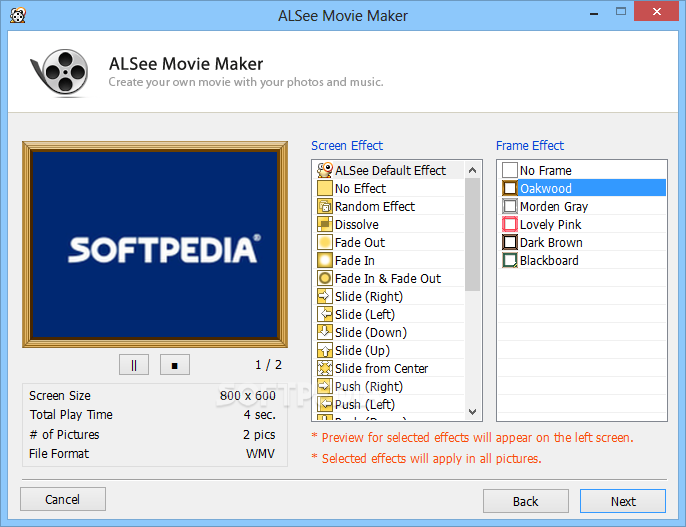Click the Fade Out effect icon
Image resolution: width=686 pixels, height=527 pixels.
pos(325,242)
